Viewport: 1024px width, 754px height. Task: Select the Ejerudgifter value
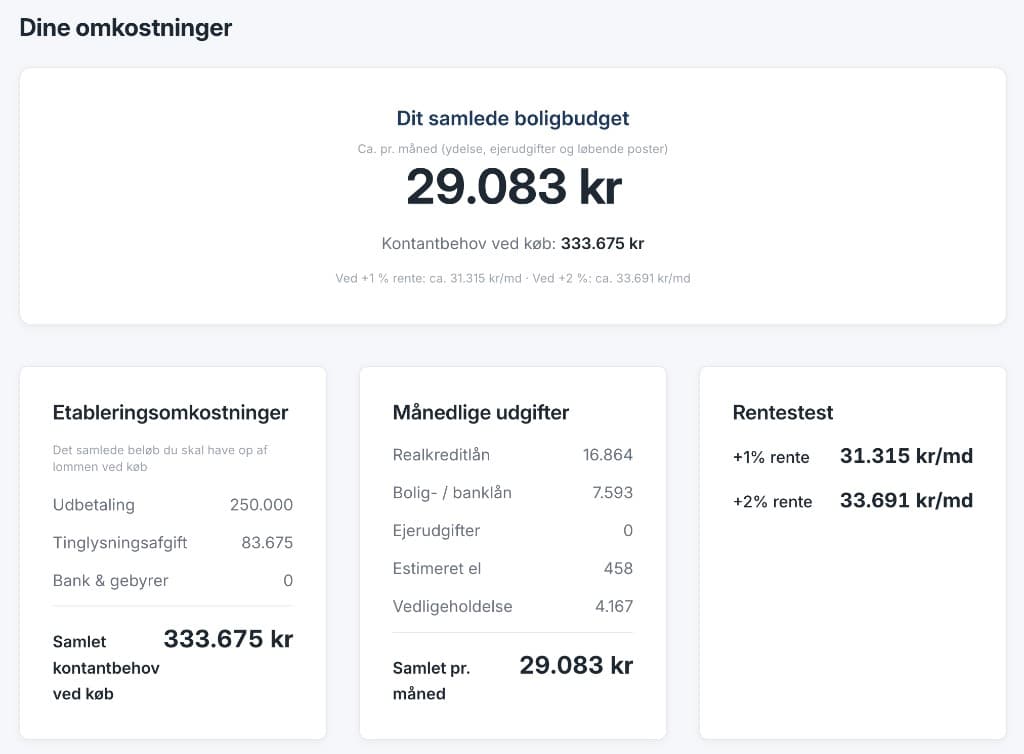(627, 531)
